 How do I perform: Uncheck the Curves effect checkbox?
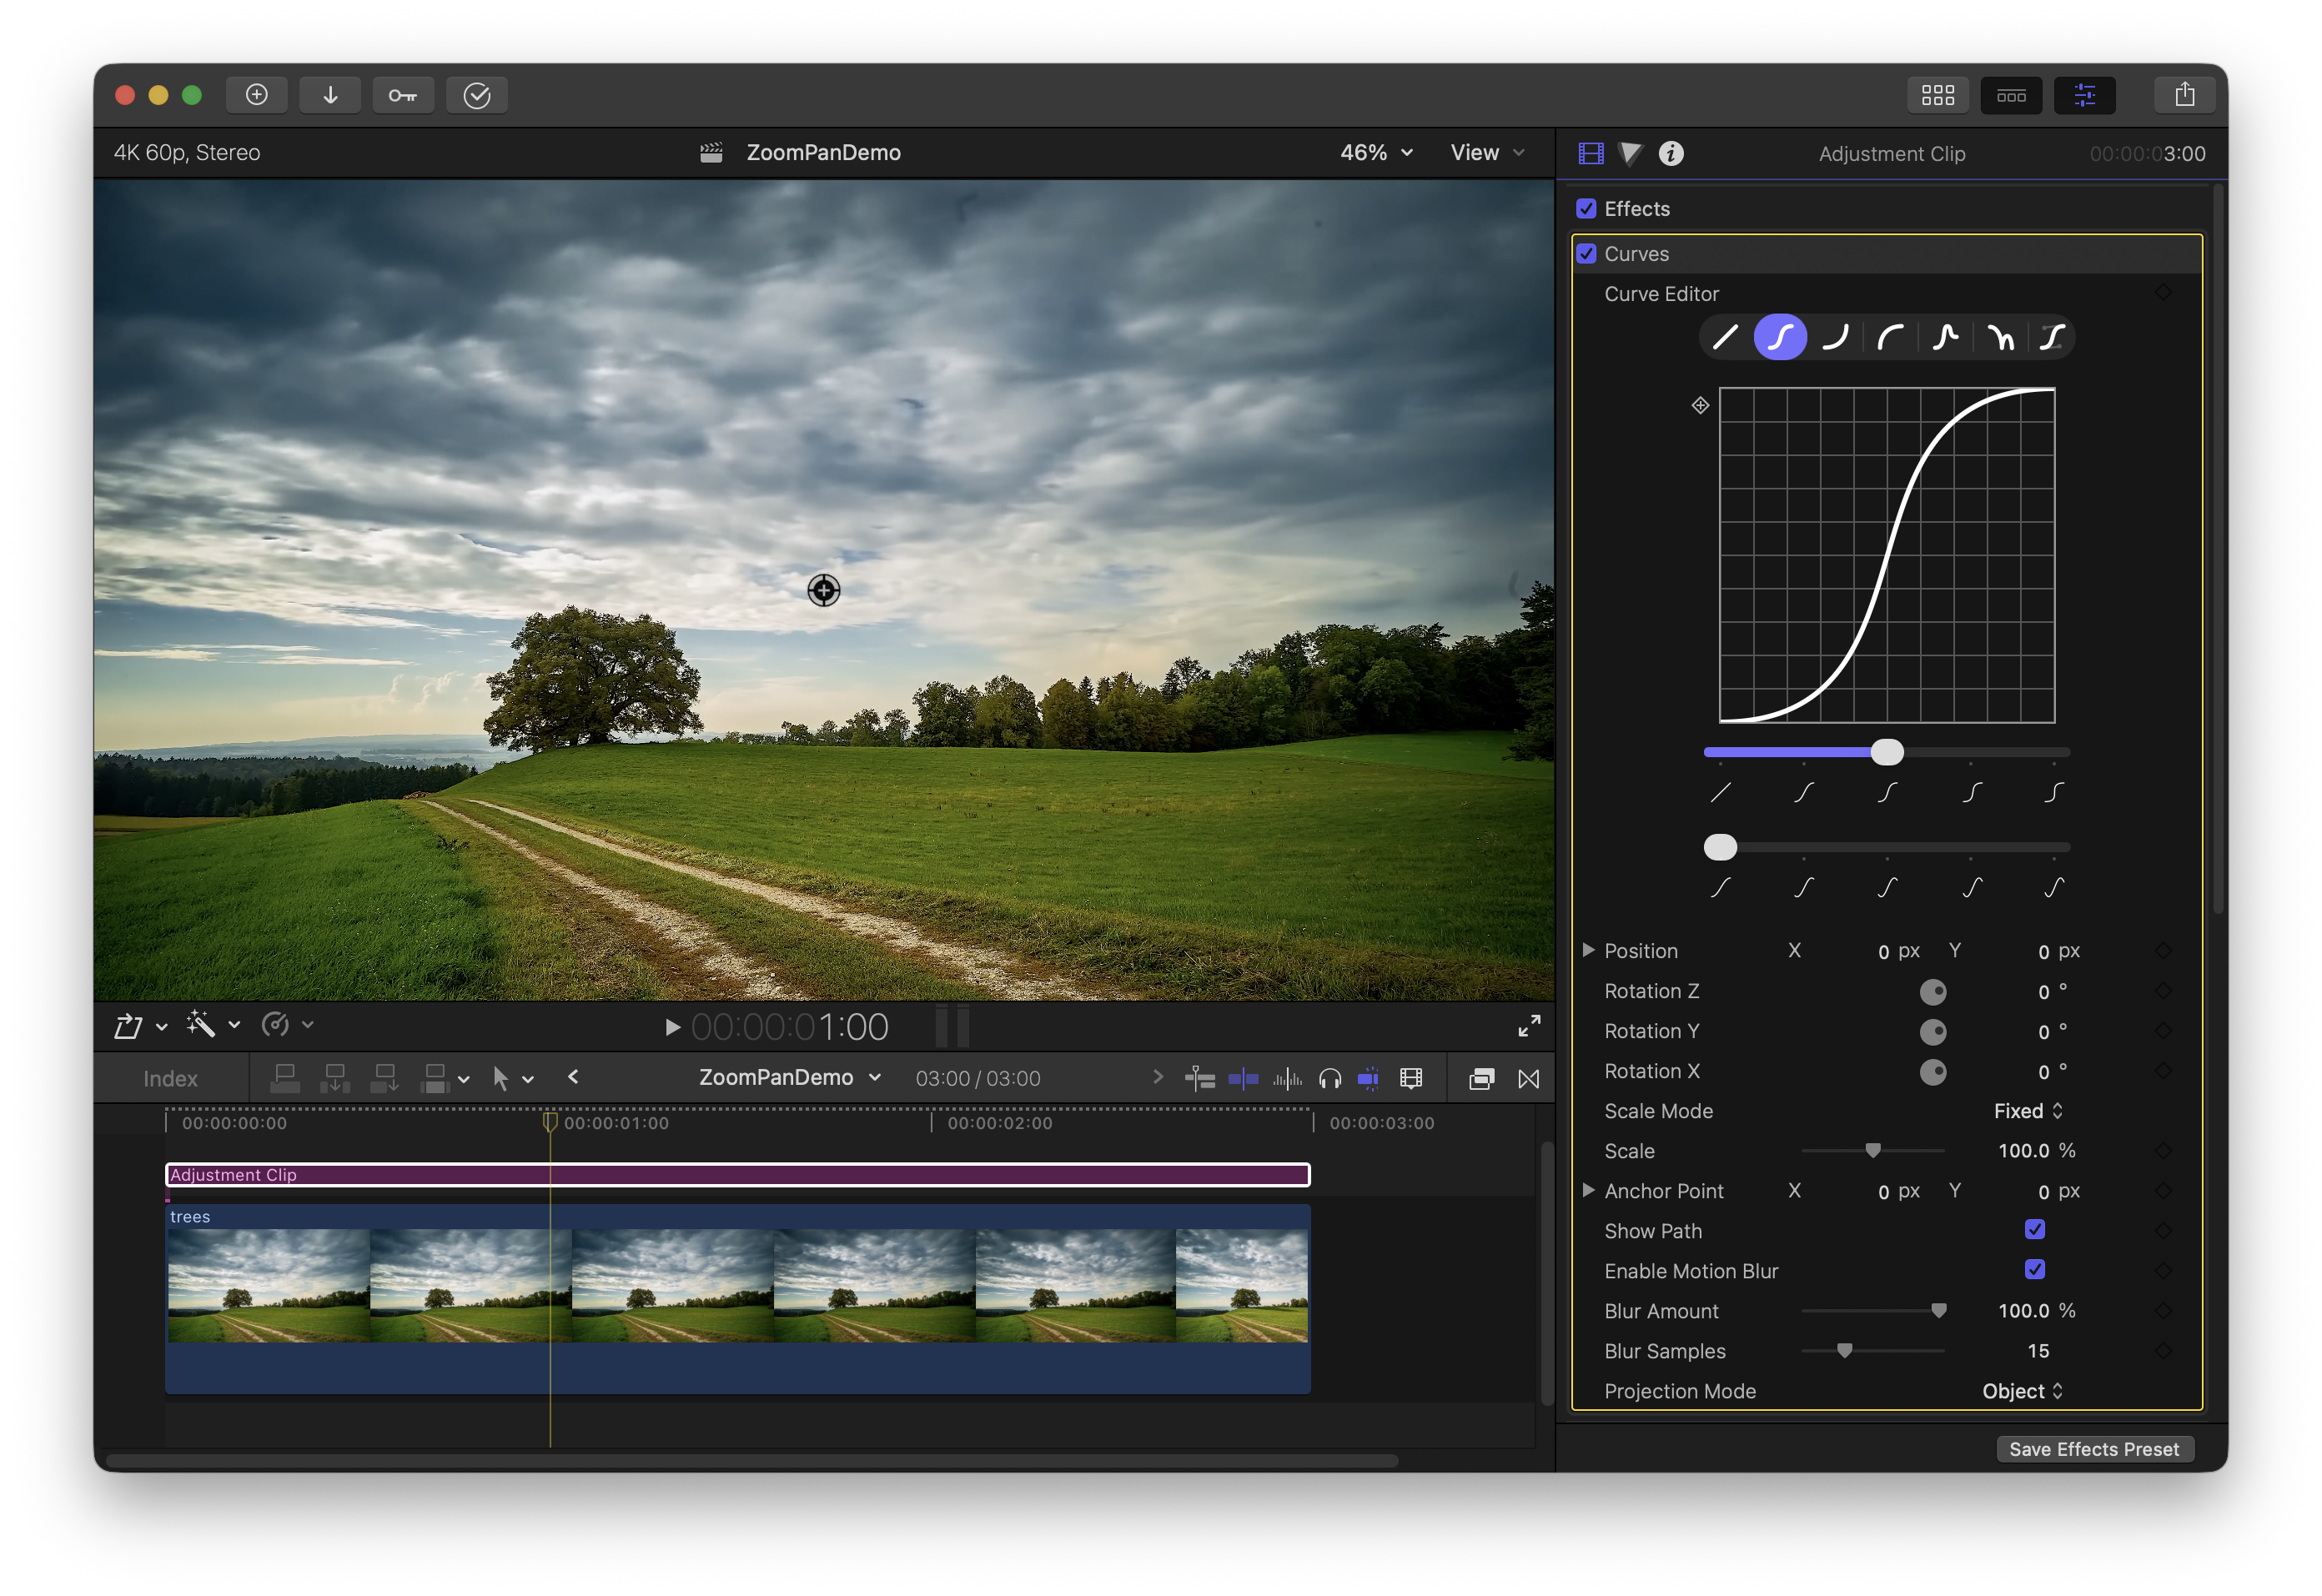pos(1587,254)
